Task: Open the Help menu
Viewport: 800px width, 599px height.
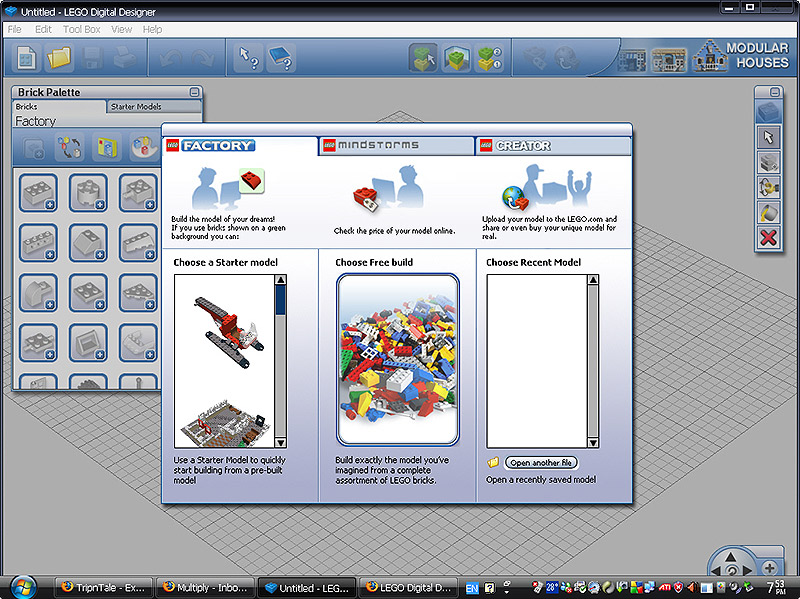Action: (152, 30)
